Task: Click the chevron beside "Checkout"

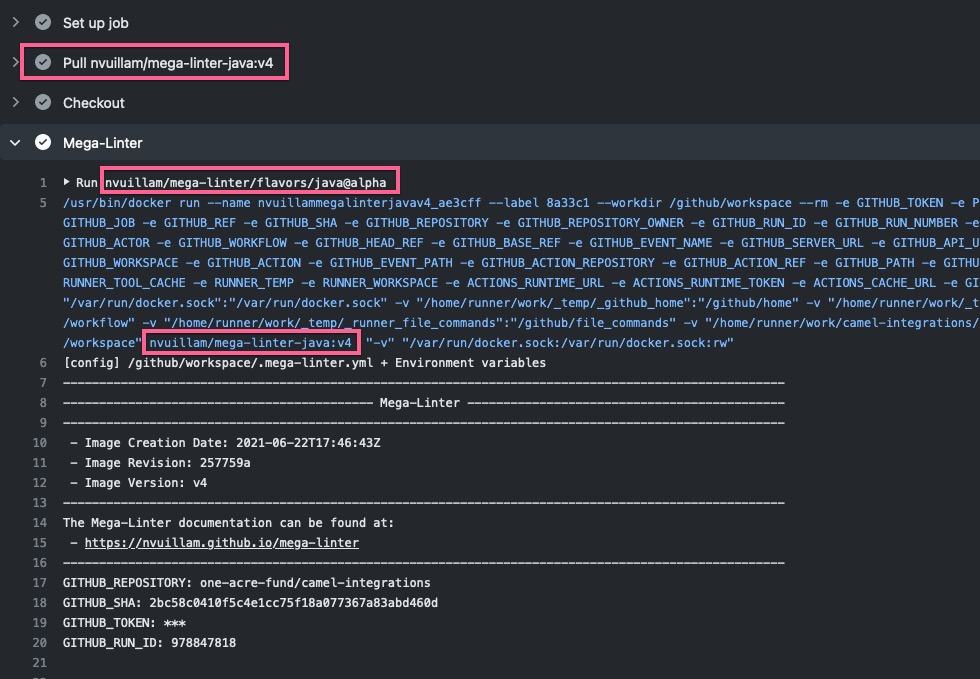Action: click(x=14, y=102)
